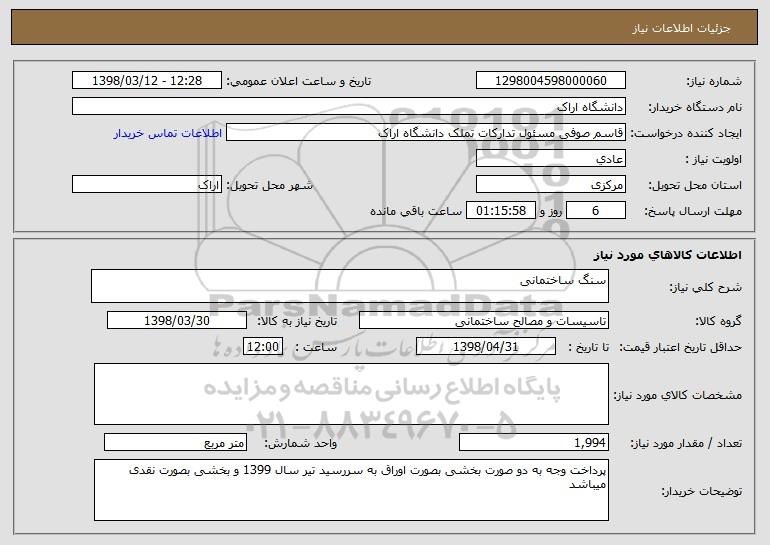This screenshot has width=770, height=545.
Task: Click the label تعداد / مقدار مورد نیاز
Action: (x=686, y=443)
